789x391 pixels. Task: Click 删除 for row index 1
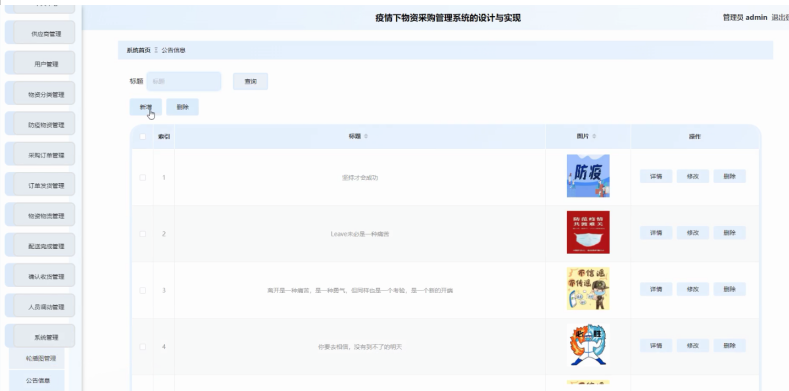(x=730, y=177)
